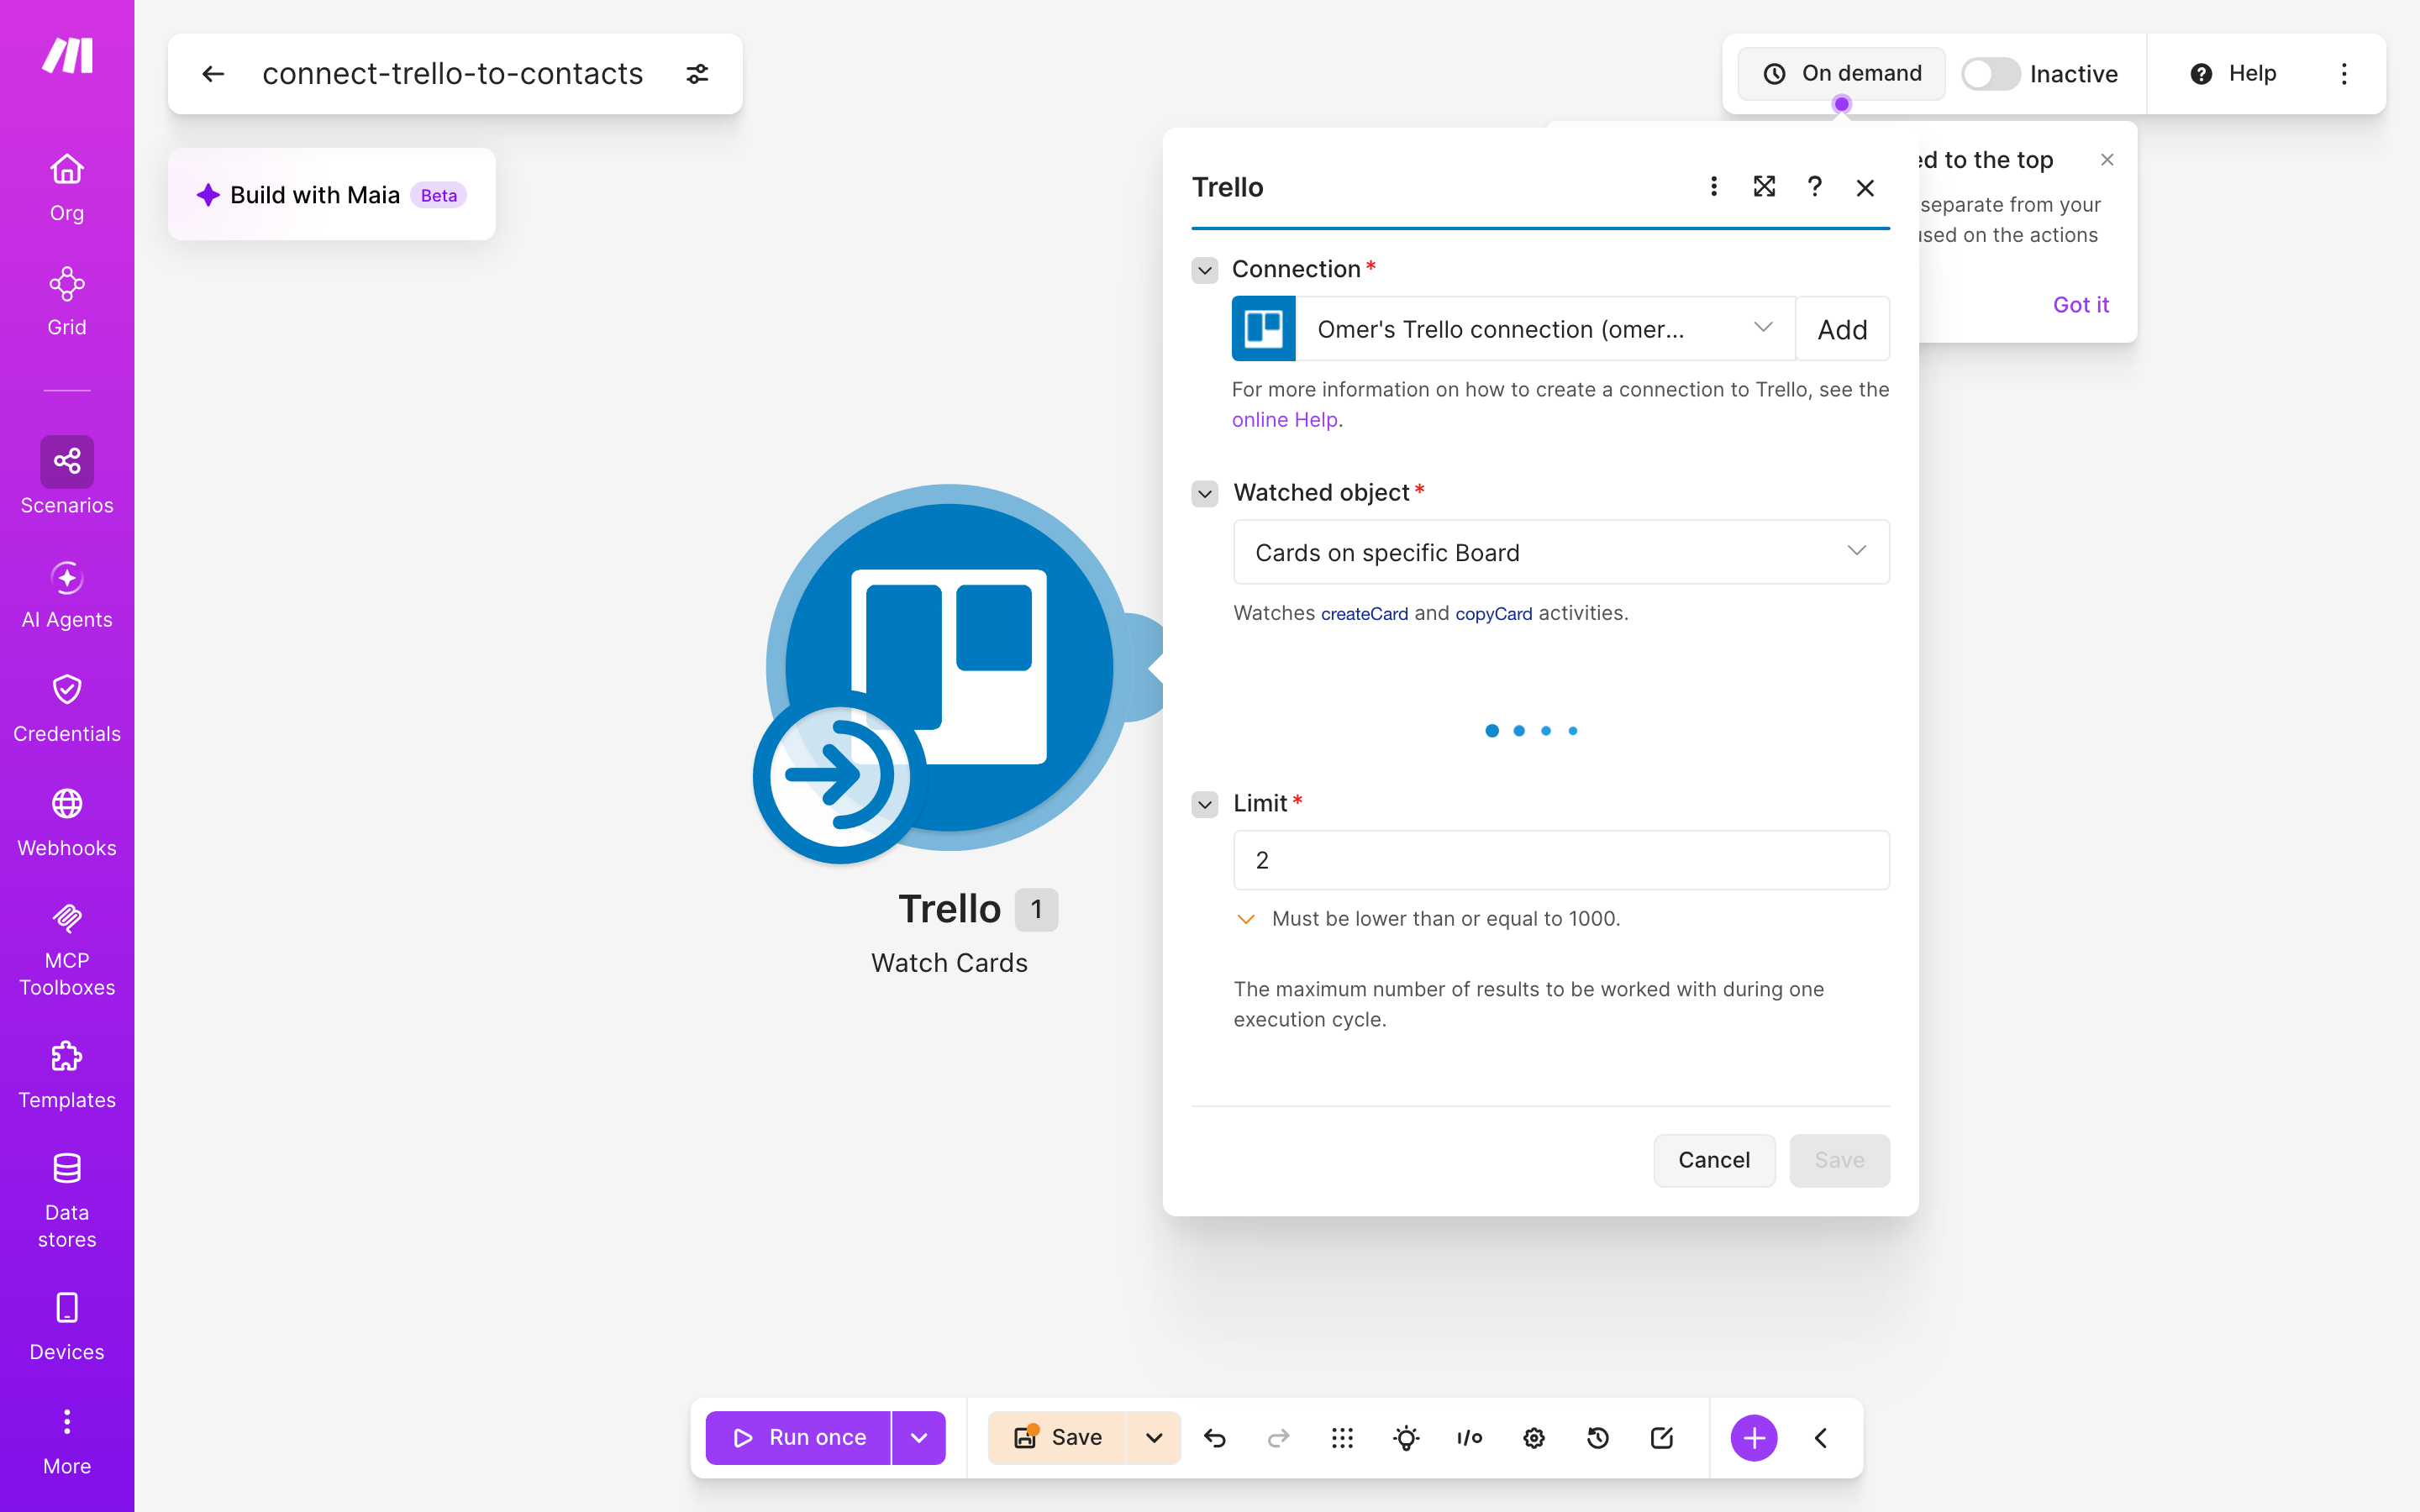
Task: Open scenario inputs and outputs icon
Action: click(x=1470, y=1437)
